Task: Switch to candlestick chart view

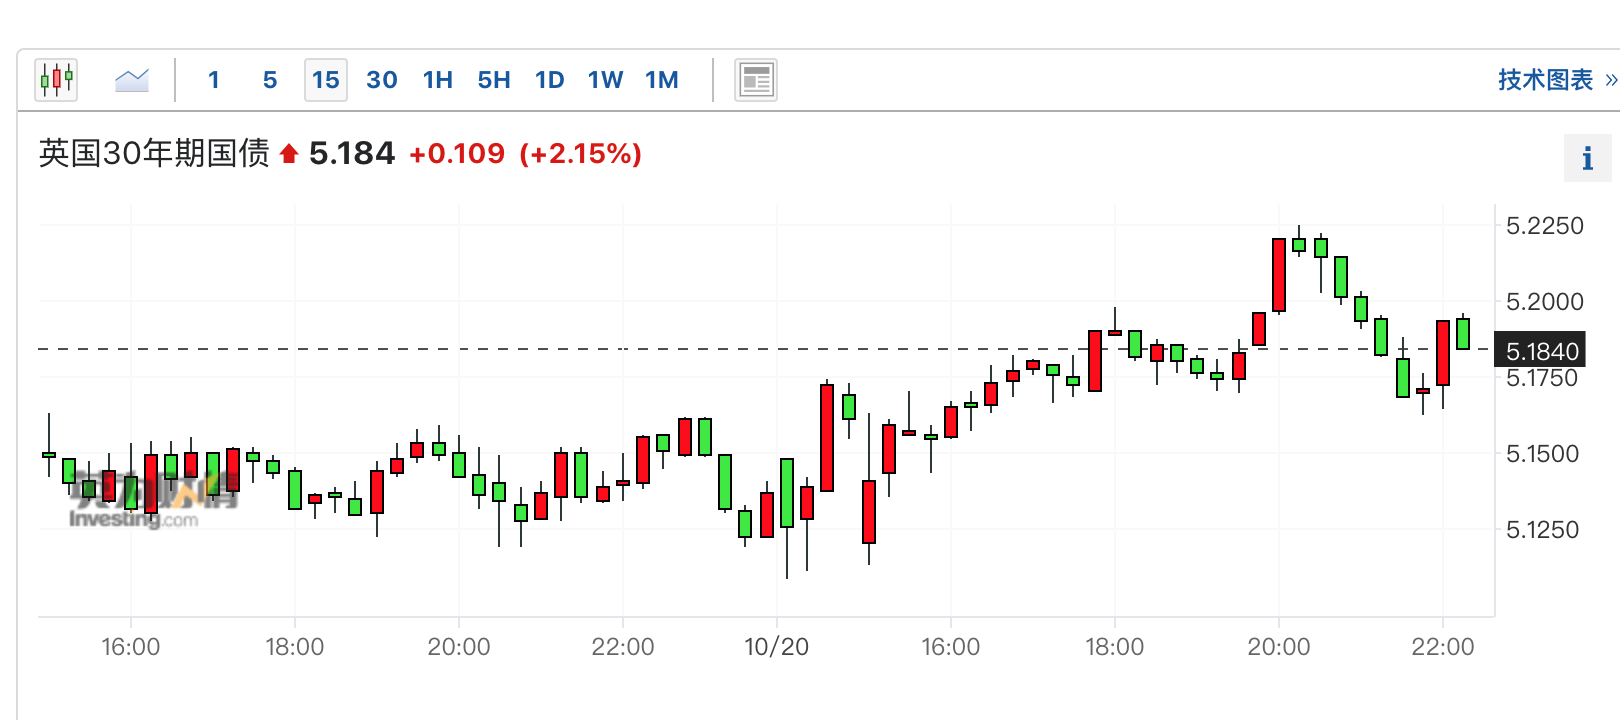Action: pyautogui.click(x=57, y=80)
